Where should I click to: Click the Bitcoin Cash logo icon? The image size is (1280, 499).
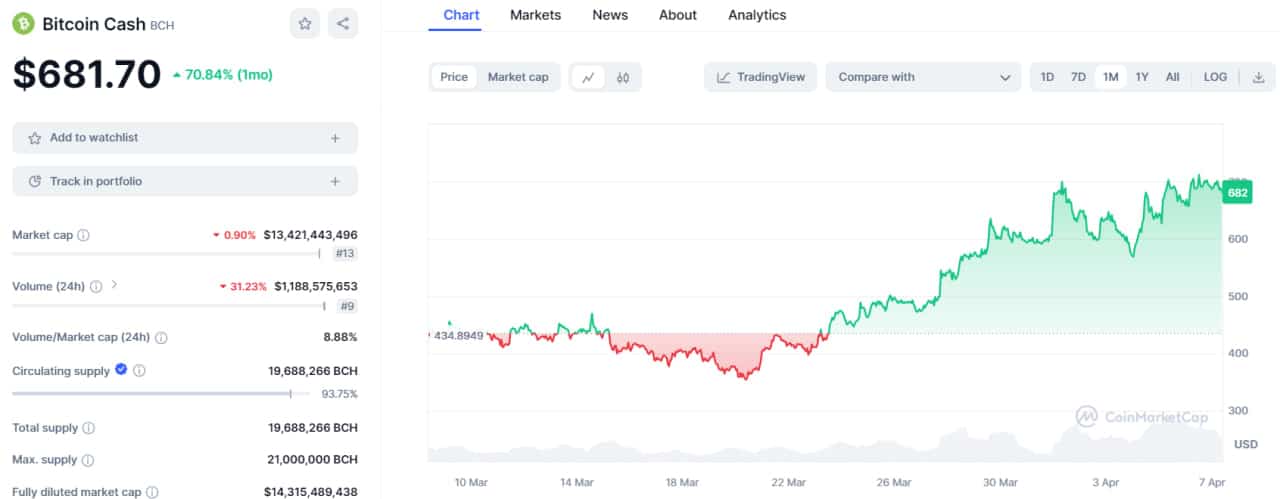coord(23,23)
